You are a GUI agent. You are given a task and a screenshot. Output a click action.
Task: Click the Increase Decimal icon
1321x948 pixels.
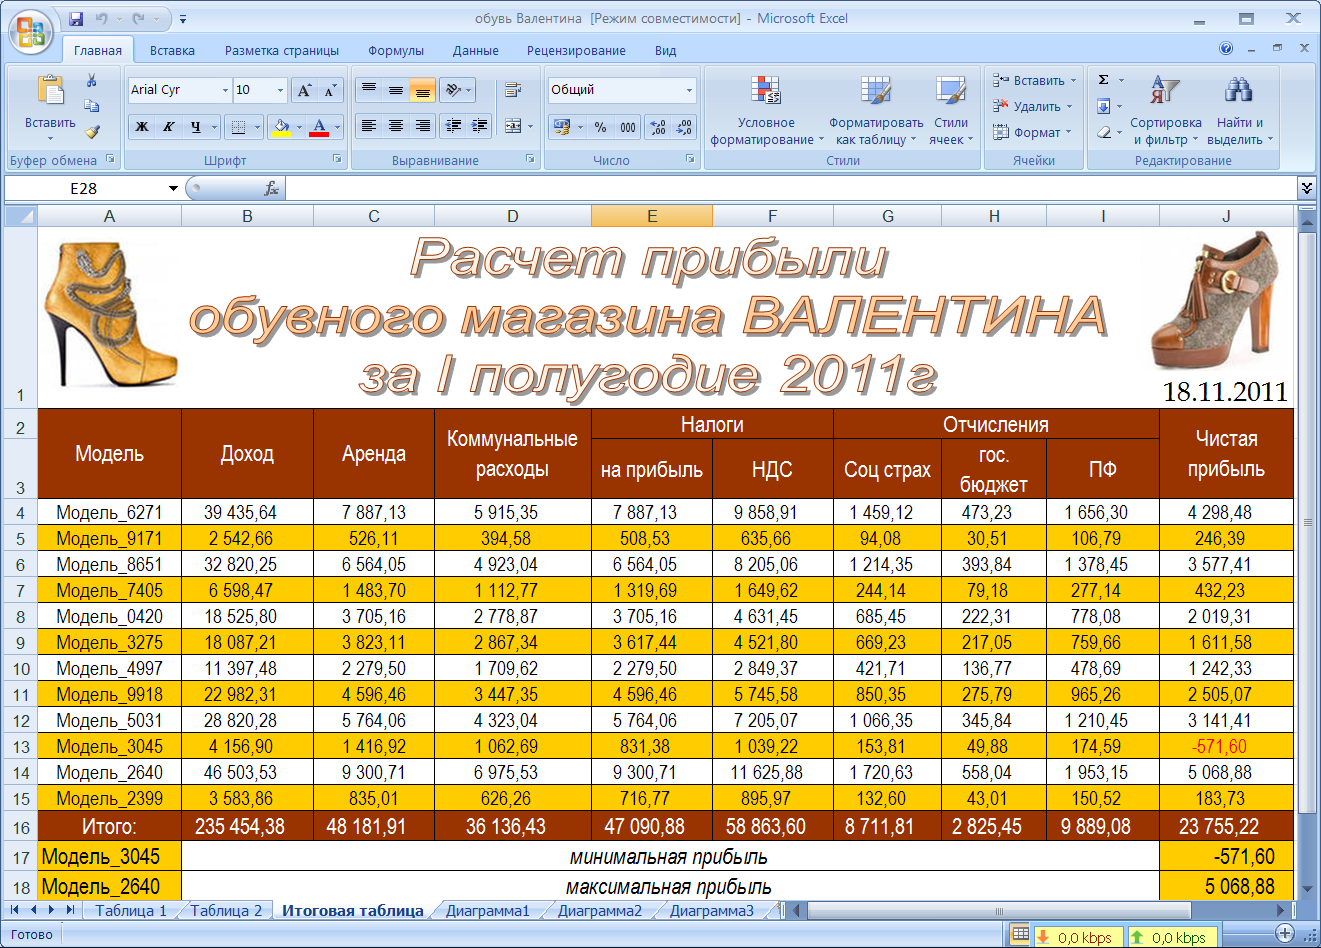point(657,127)
